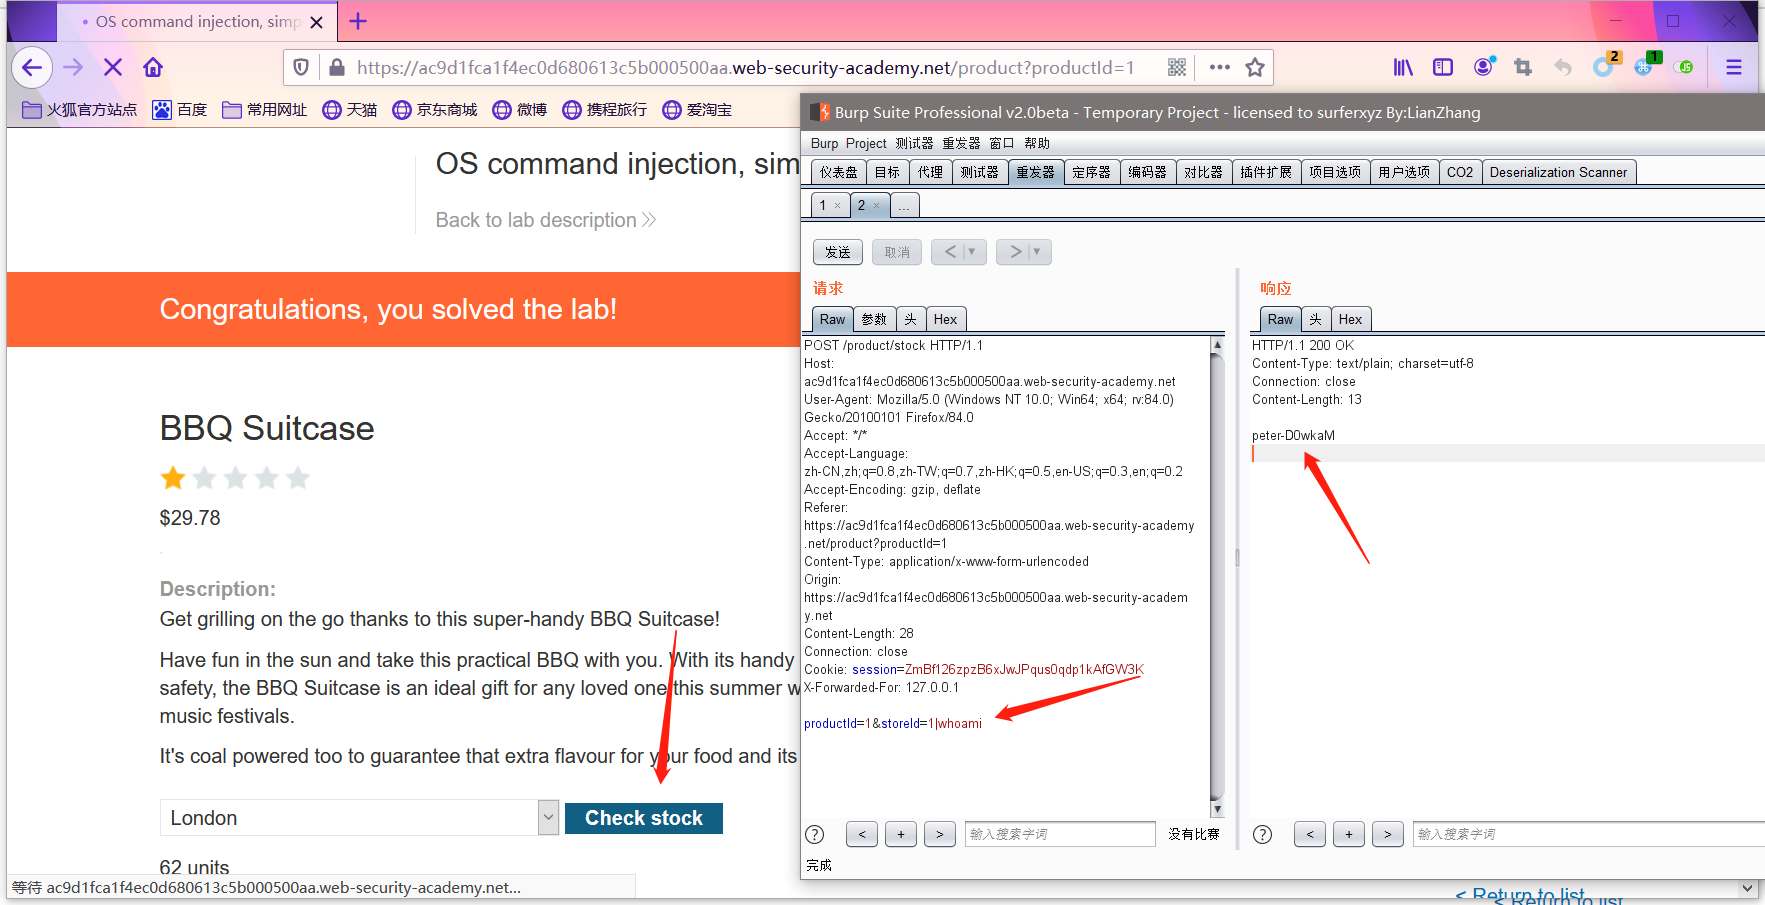Open the dropdown arrow next to the < button
The image size is (1765, 905).
971,251
